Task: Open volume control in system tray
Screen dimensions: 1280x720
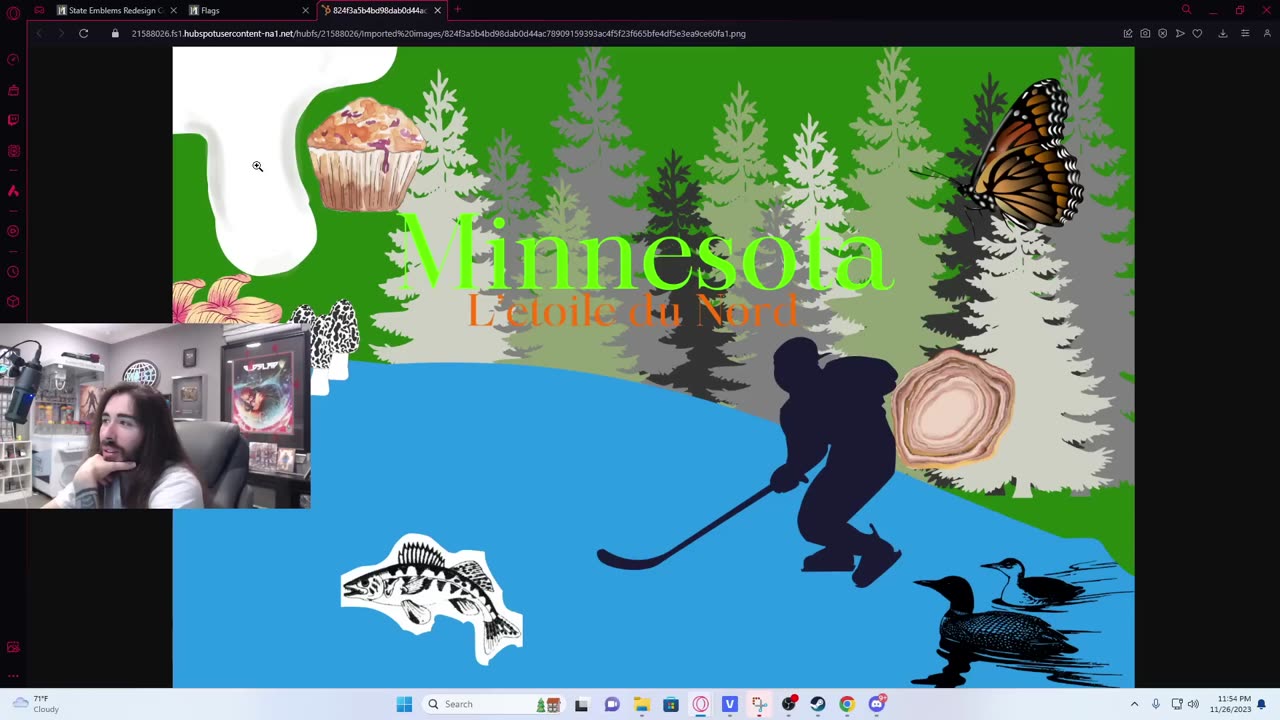Action: (1193, 704)
